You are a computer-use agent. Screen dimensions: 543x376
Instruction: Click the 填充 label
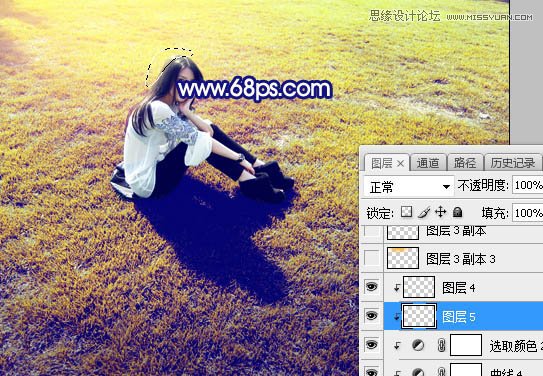coord(495,213)
